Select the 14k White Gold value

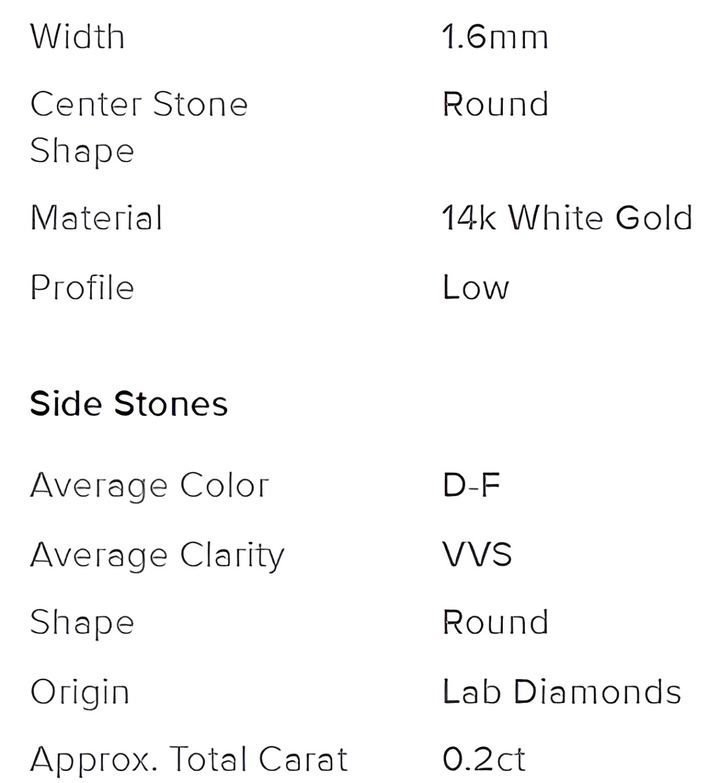566,218
